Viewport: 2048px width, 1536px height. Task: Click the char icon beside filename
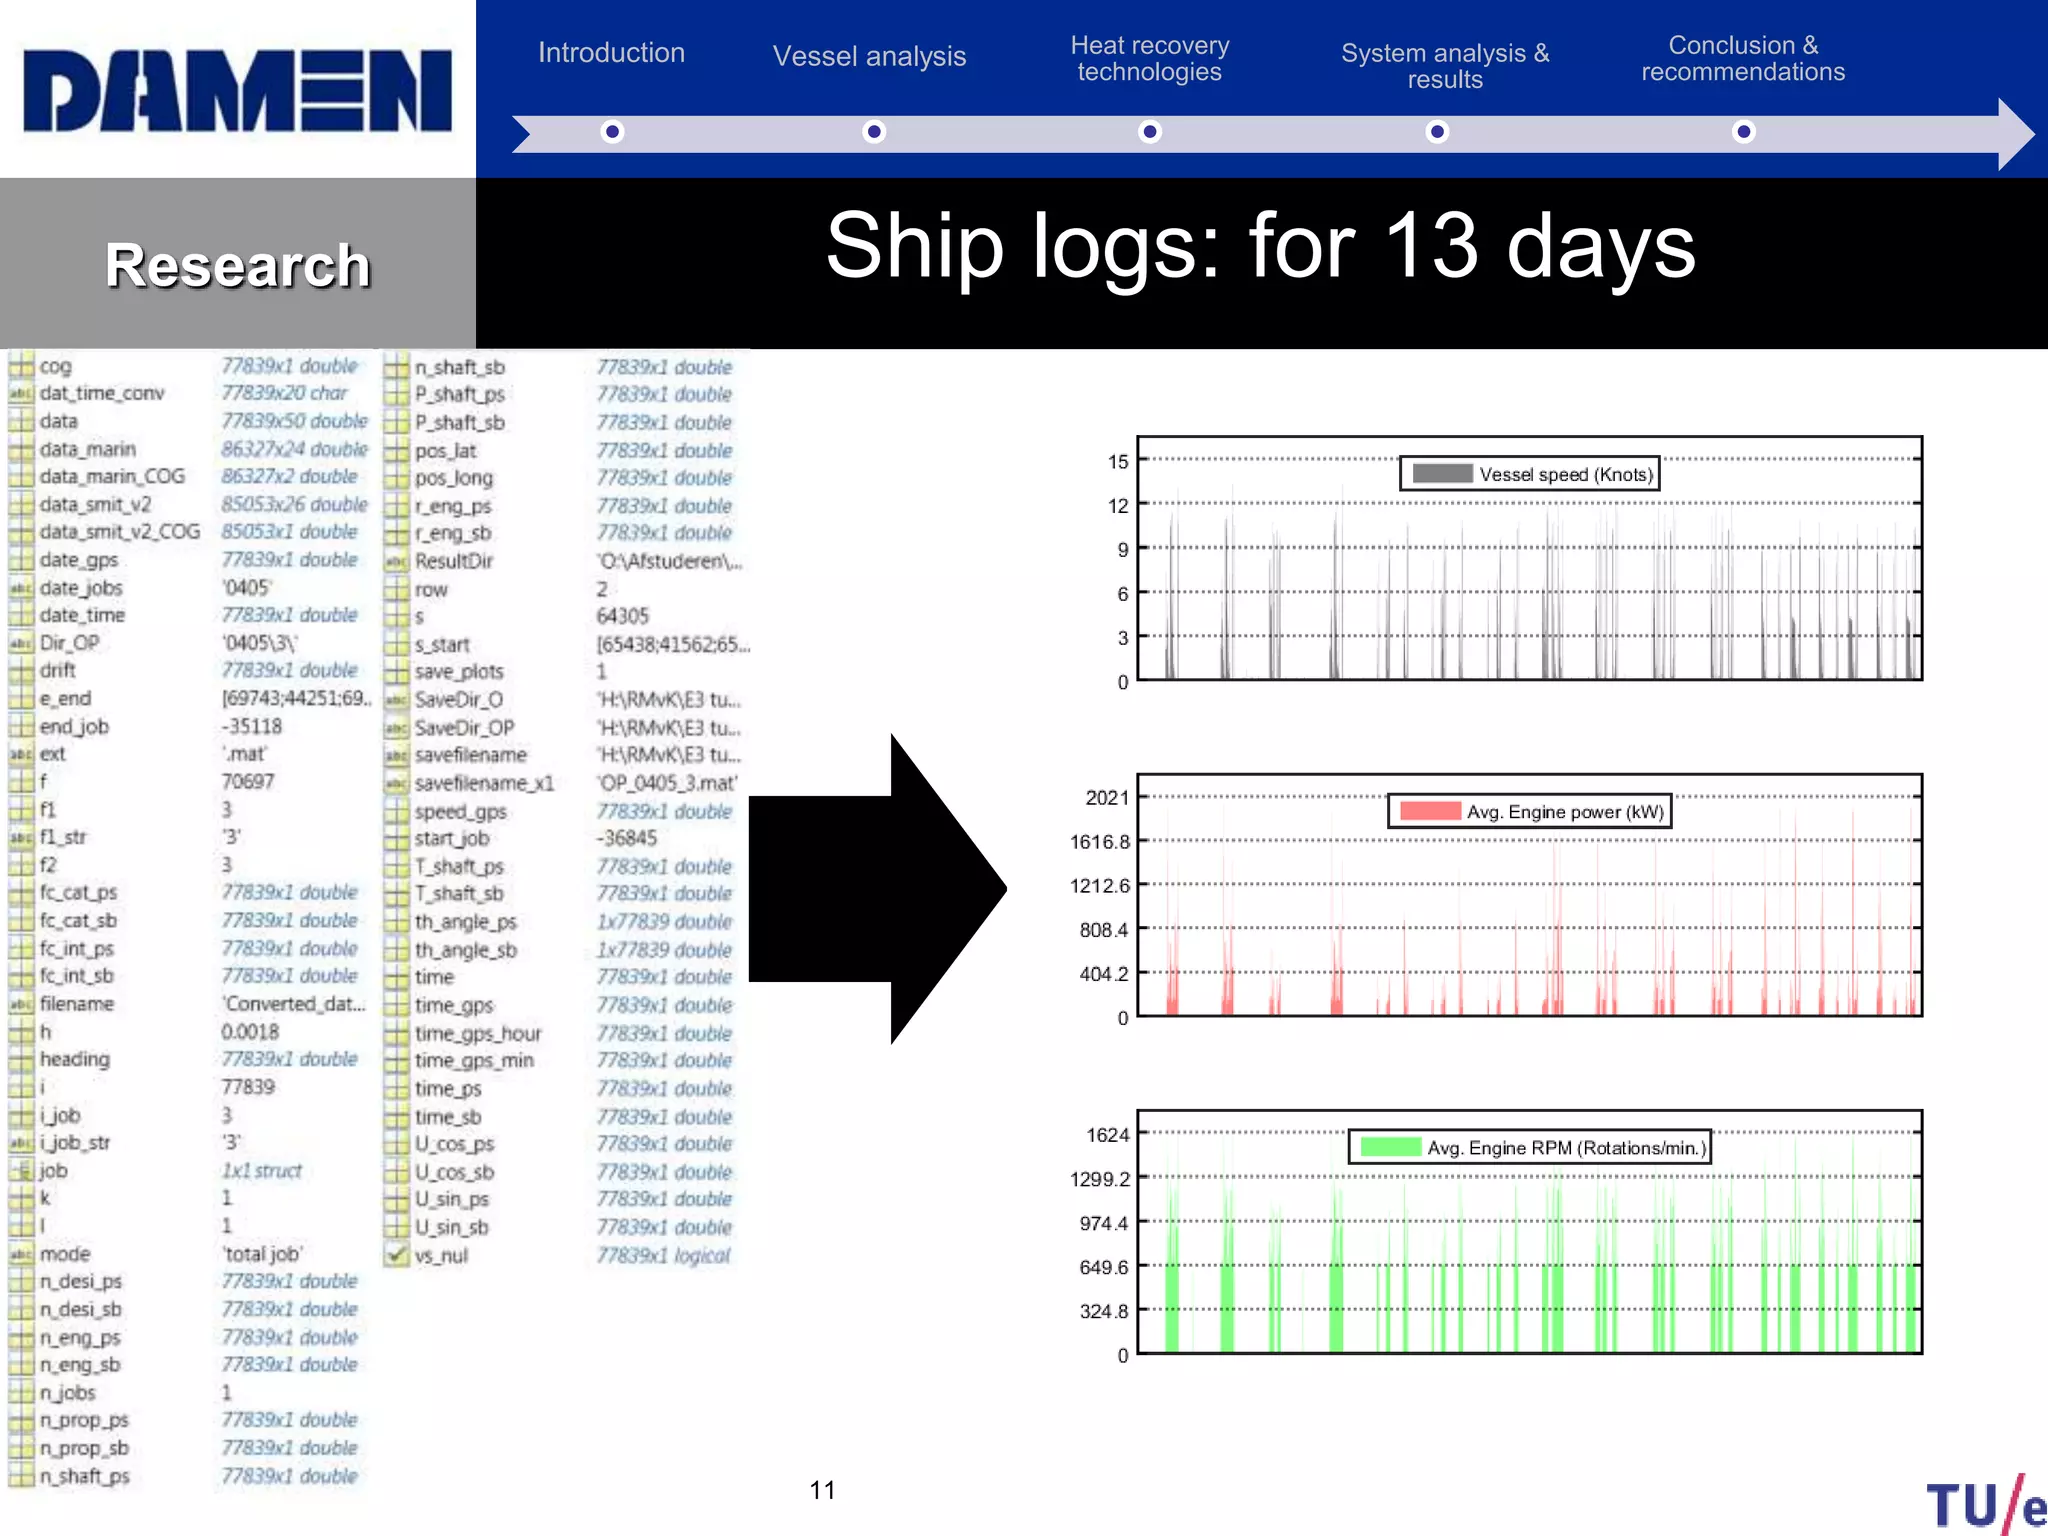21,1003
